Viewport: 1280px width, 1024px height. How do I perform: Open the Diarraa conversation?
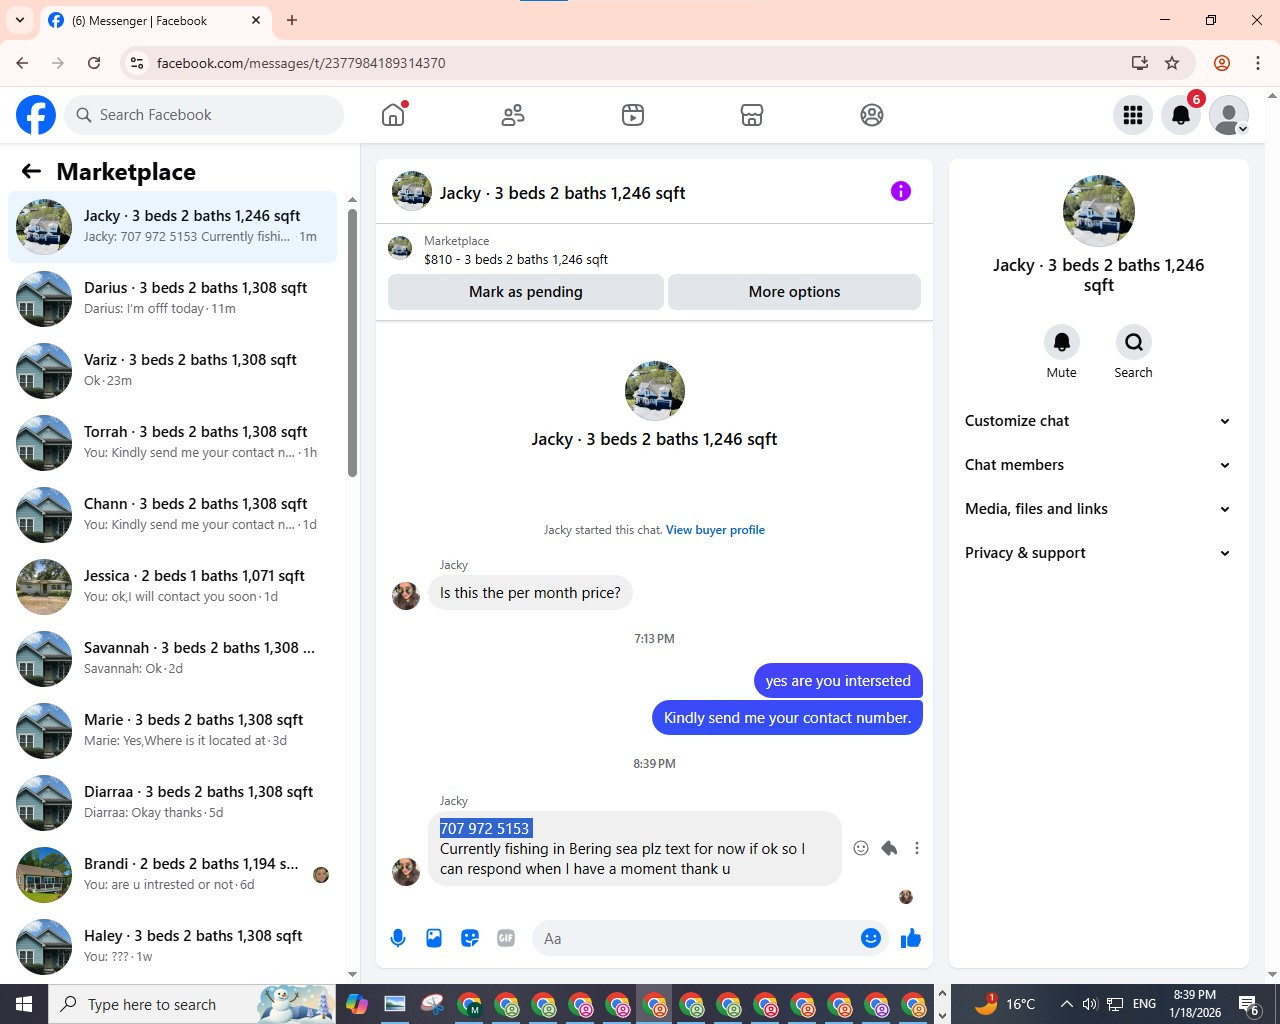click(173, 802)
